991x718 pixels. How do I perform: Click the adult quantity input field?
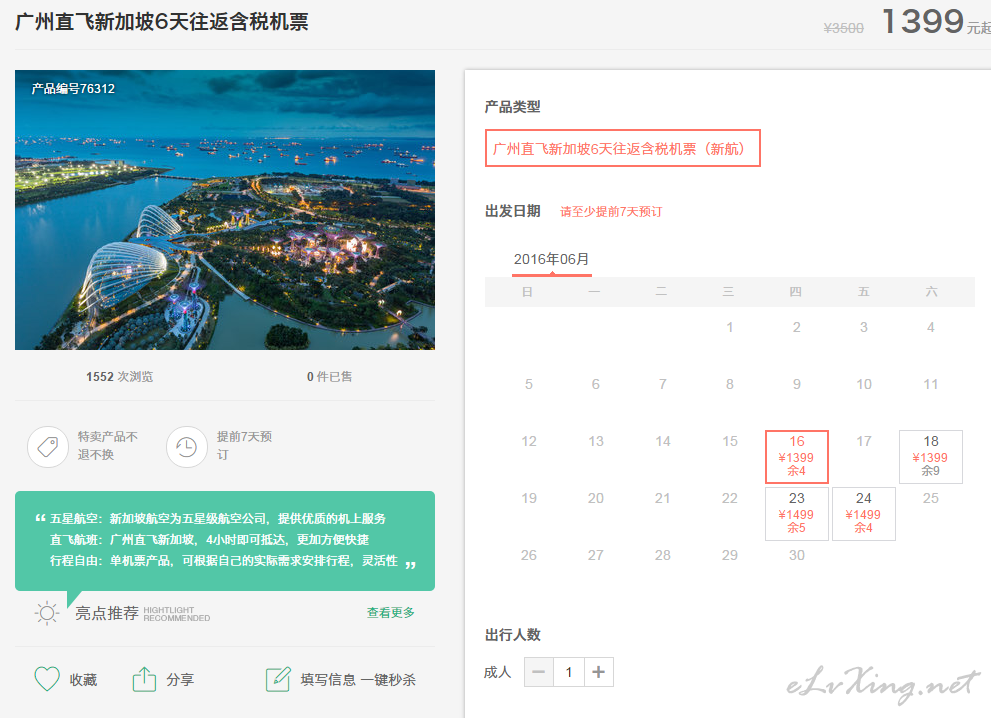pyautogui.click(x=569, y=672)
